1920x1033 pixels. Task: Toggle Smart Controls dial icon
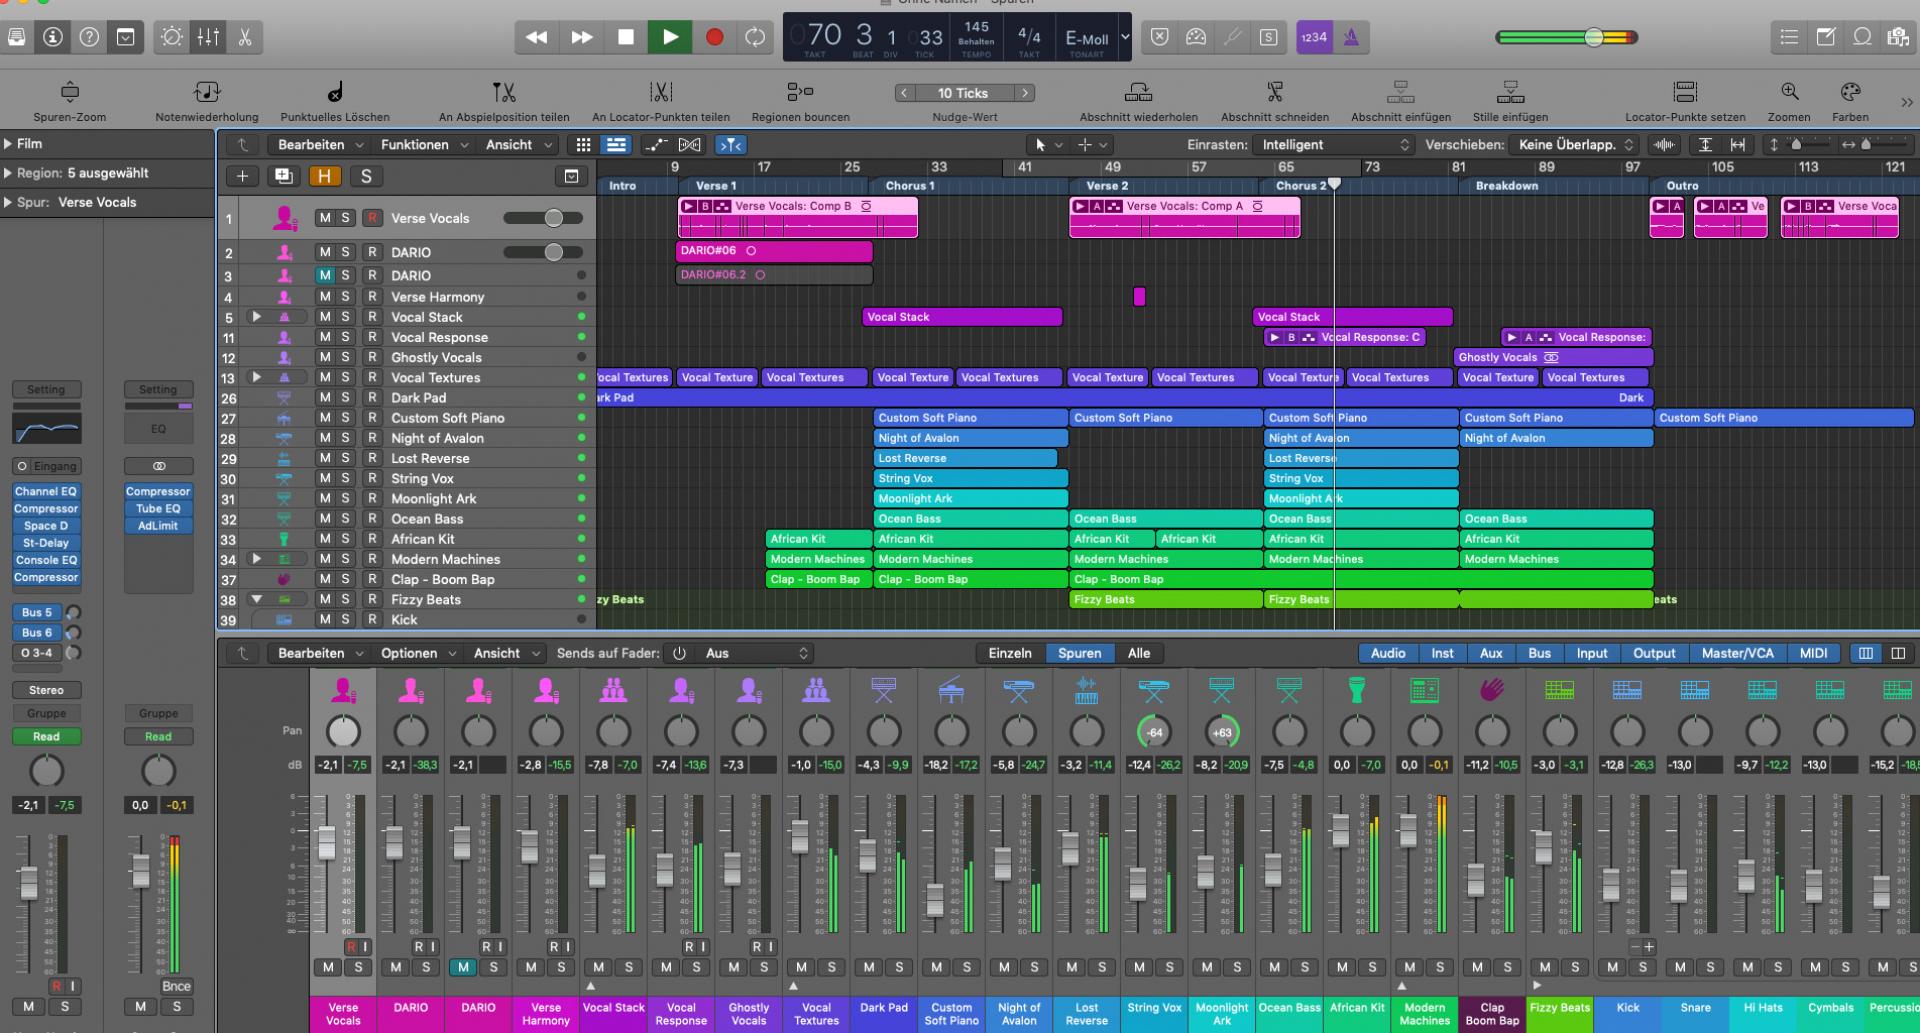pyautogui.click(x=172, y=37)
